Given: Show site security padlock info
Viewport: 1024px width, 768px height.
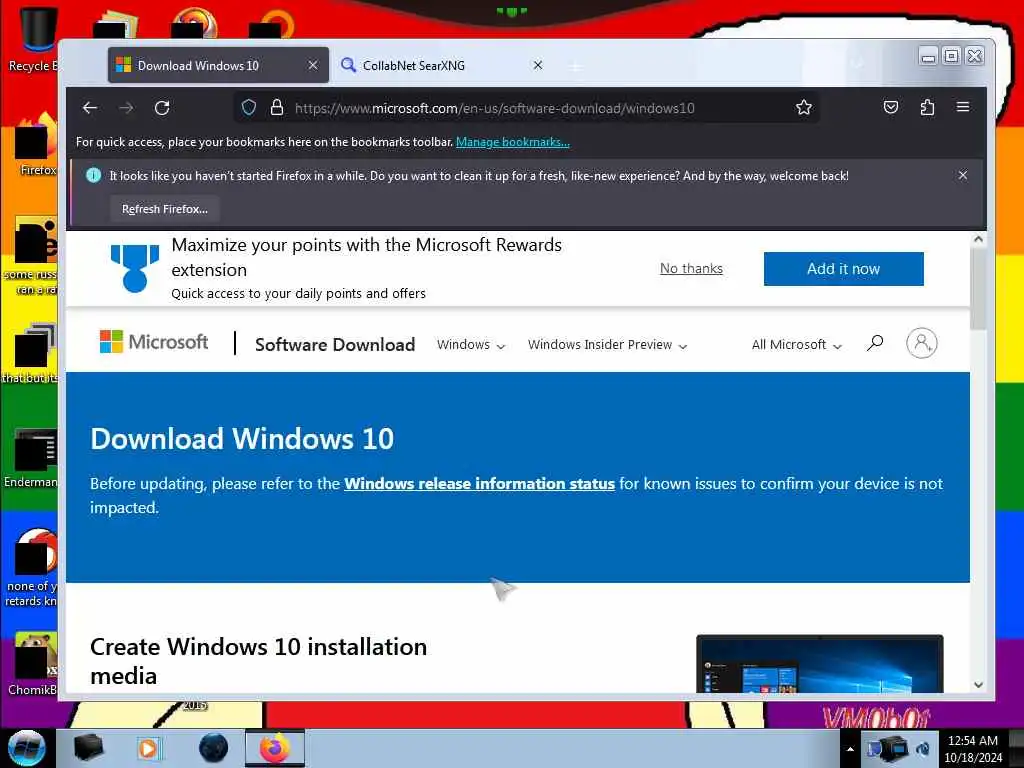Looking at the screenshot, I should [x=277, y=108].
